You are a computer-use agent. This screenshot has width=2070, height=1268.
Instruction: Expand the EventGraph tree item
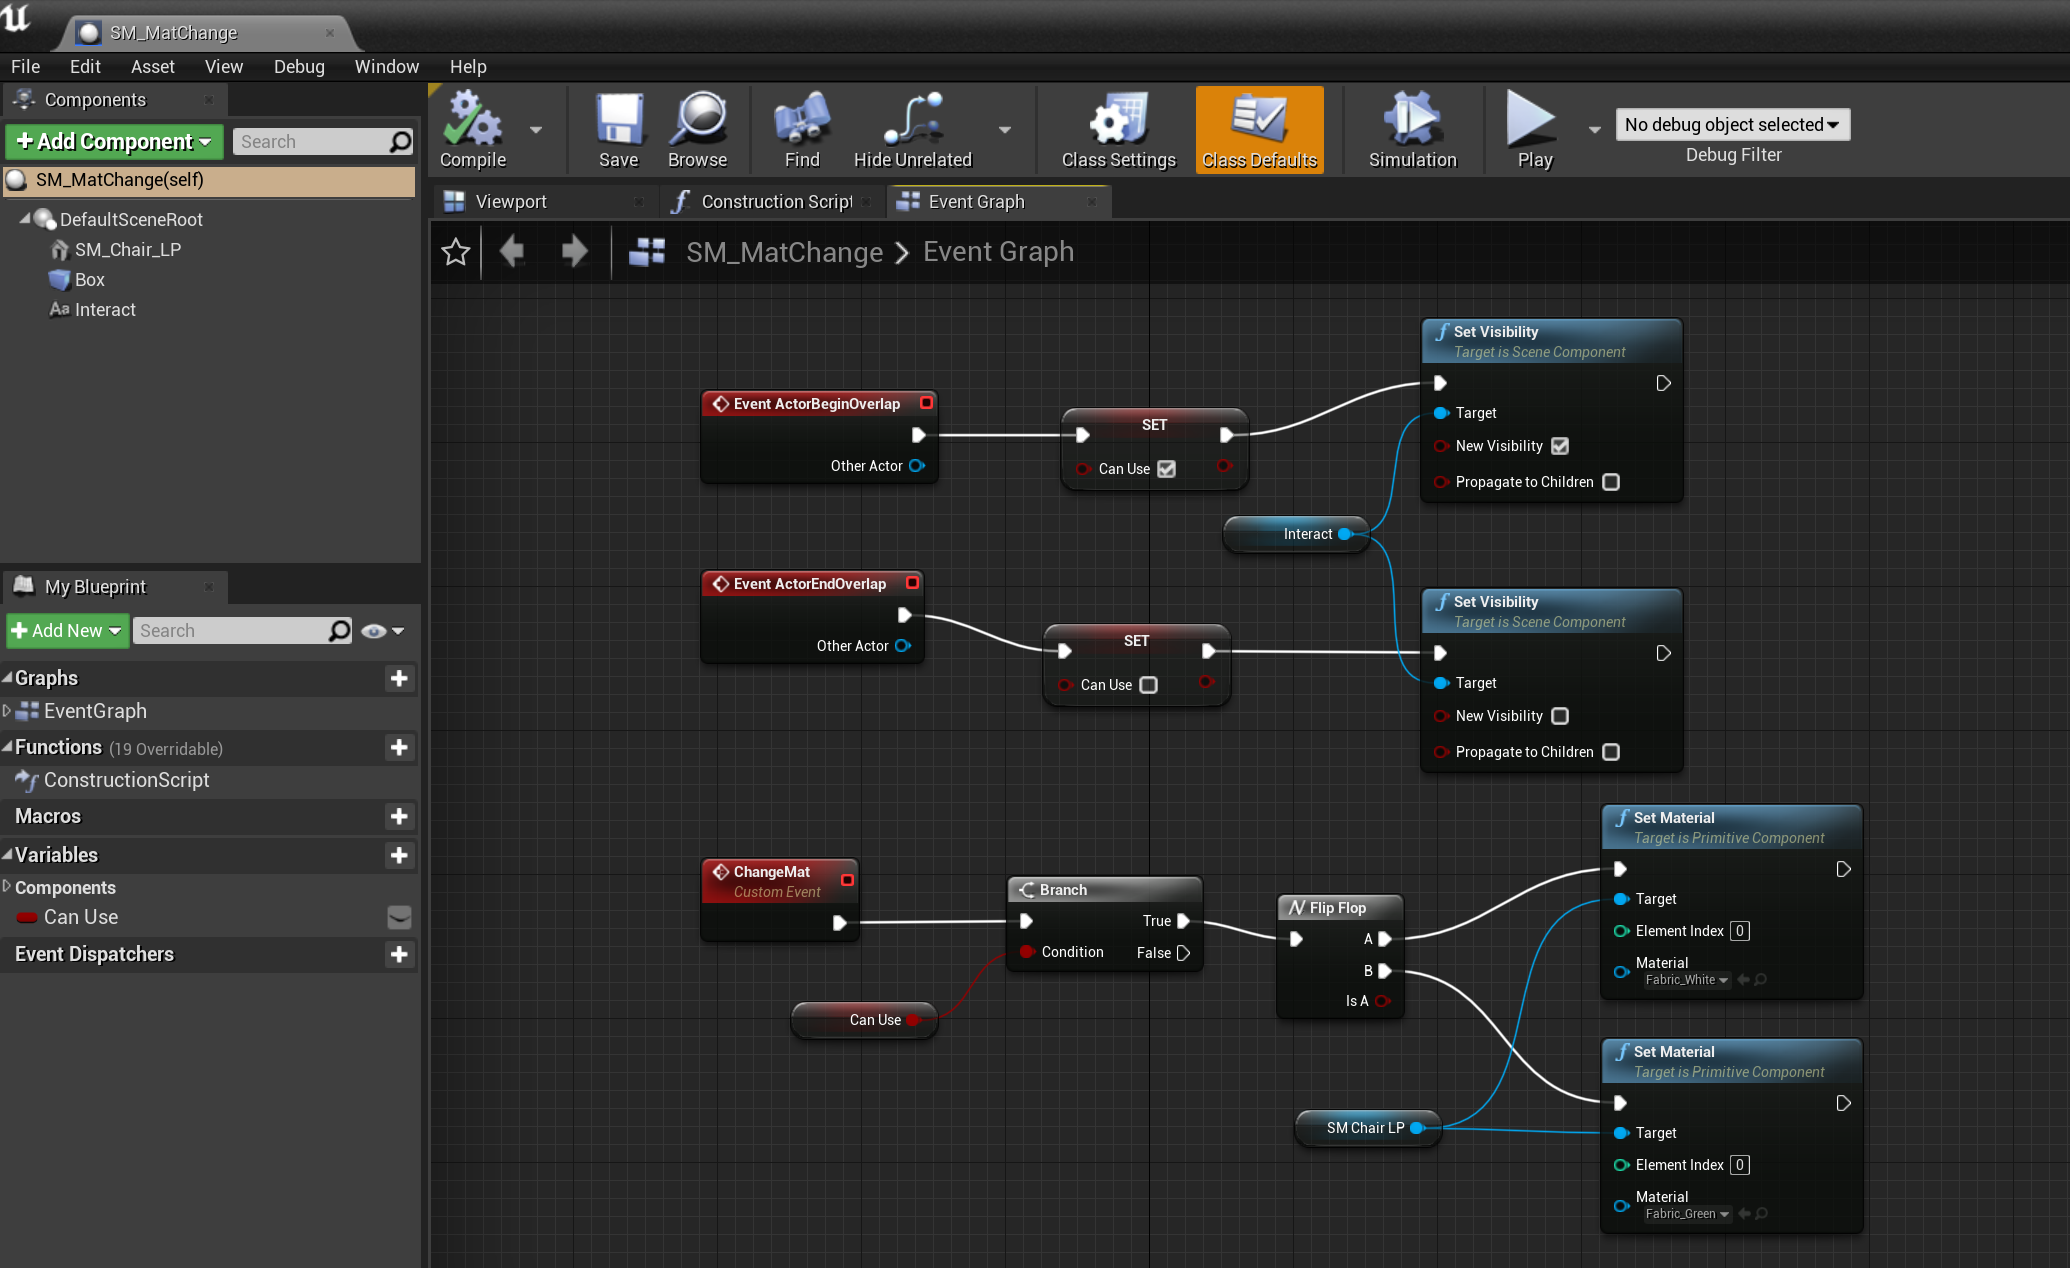(10, 711)
